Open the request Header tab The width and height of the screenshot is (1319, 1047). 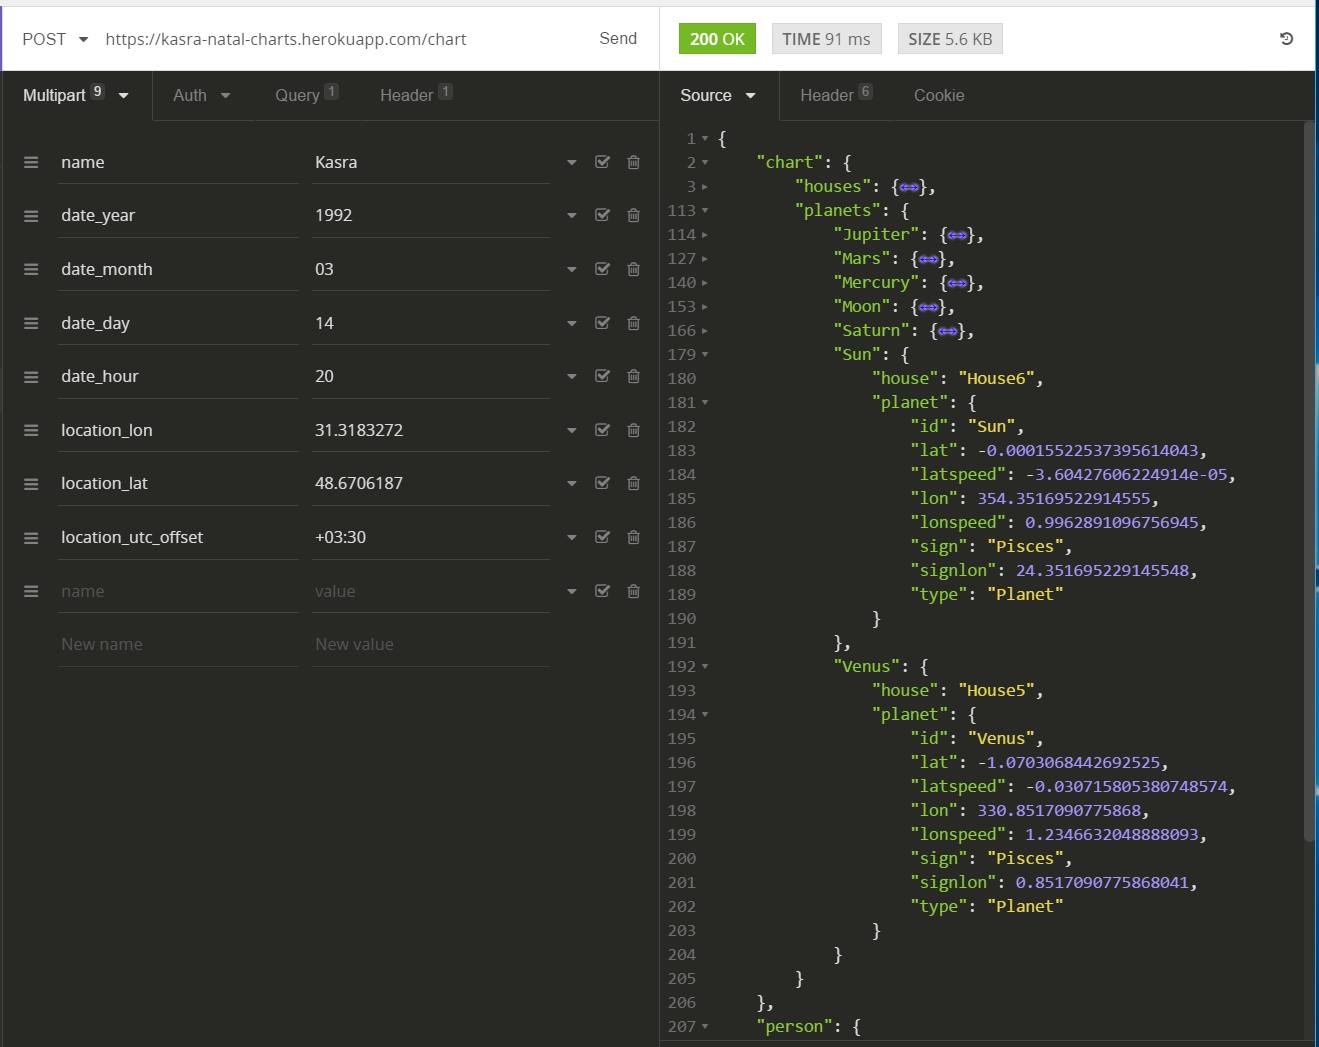click(416, 95)
